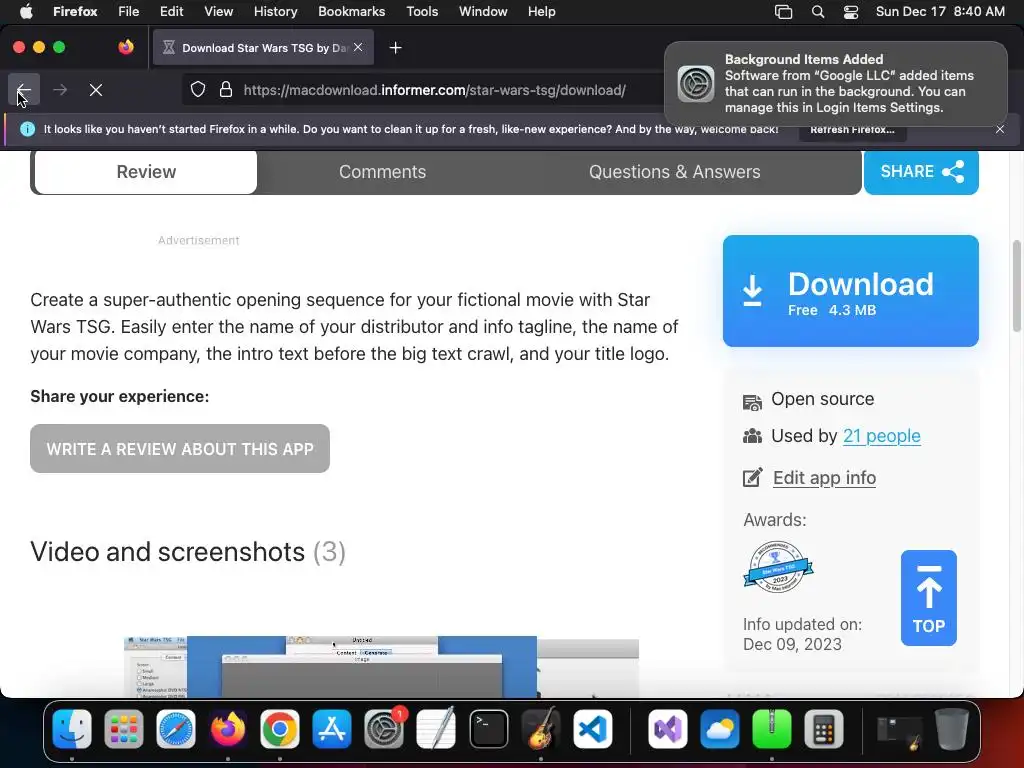Open the Window menu

click(x=483, y=11)
